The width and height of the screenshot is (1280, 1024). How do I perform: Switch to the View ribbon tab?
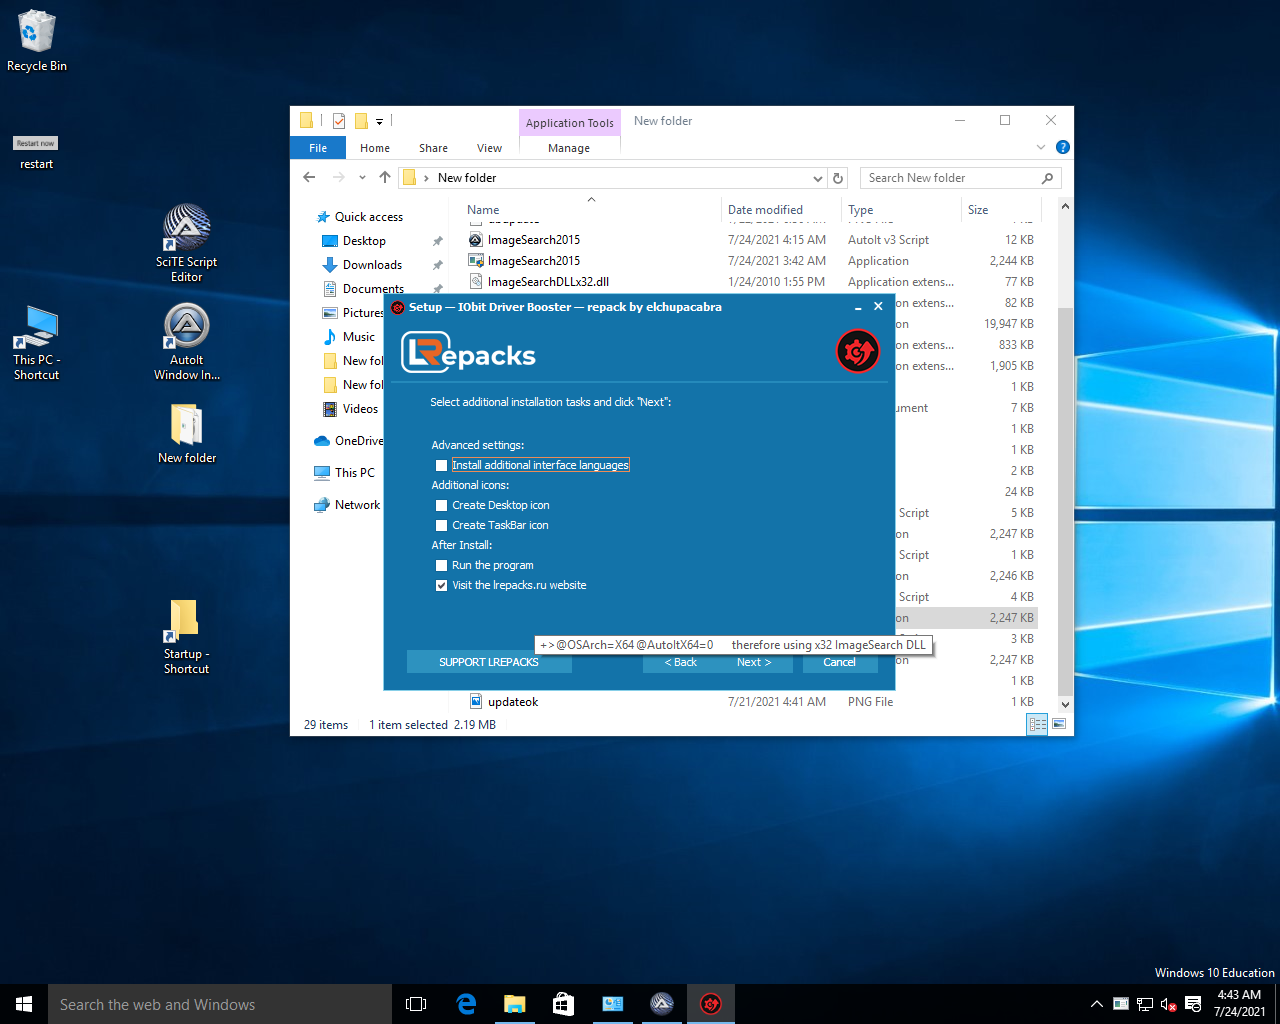pos(489,147)
